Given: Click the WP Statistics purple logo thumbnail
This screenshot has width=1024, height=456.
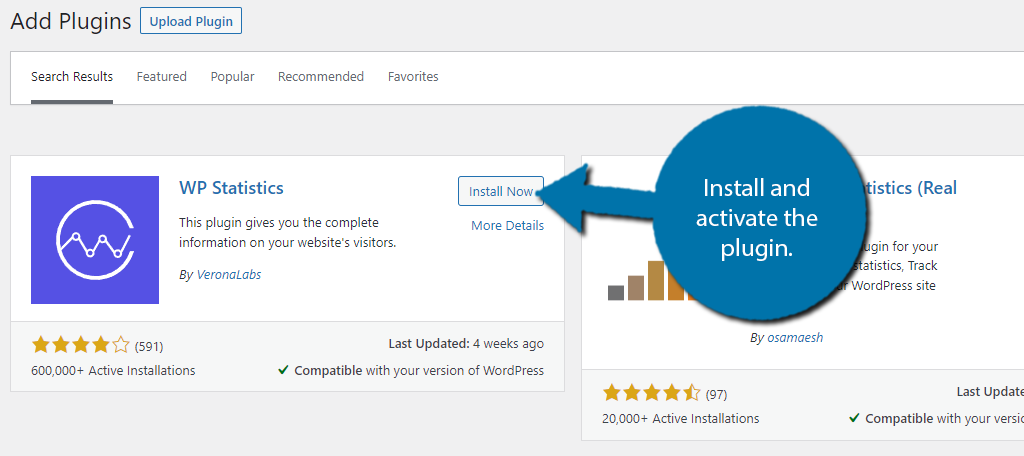Looking at the screenshot, I should point(95,240).
